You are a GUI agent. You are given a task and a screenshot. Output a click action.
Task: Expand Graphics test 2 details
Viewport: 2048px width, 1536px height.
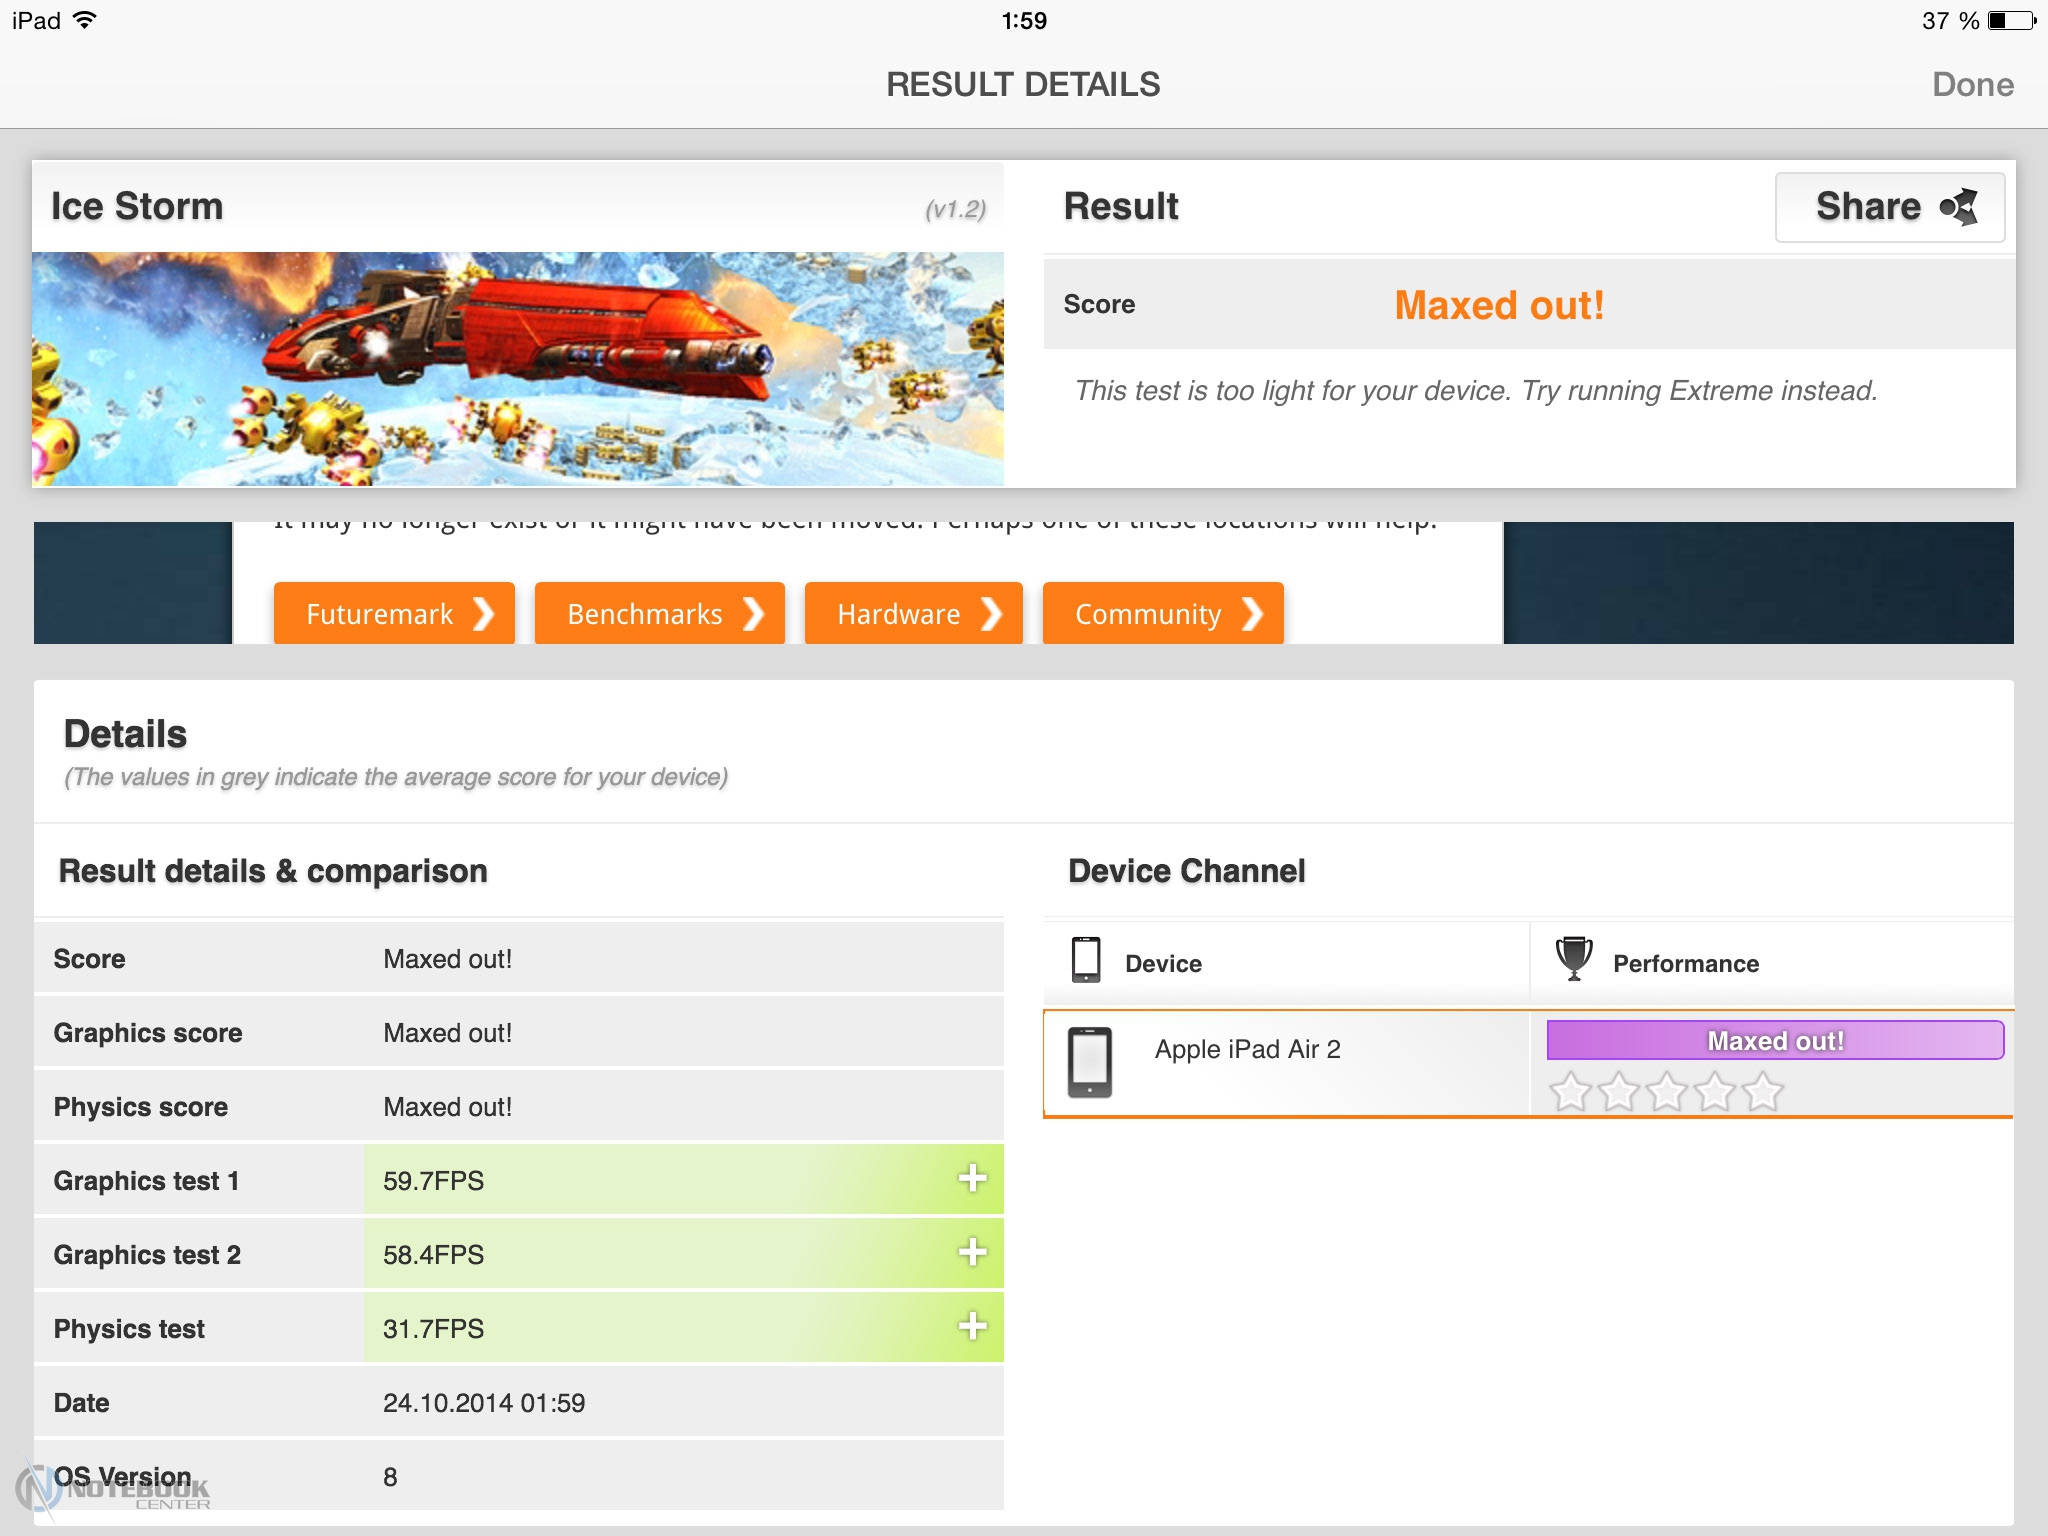coord(972,1253)
